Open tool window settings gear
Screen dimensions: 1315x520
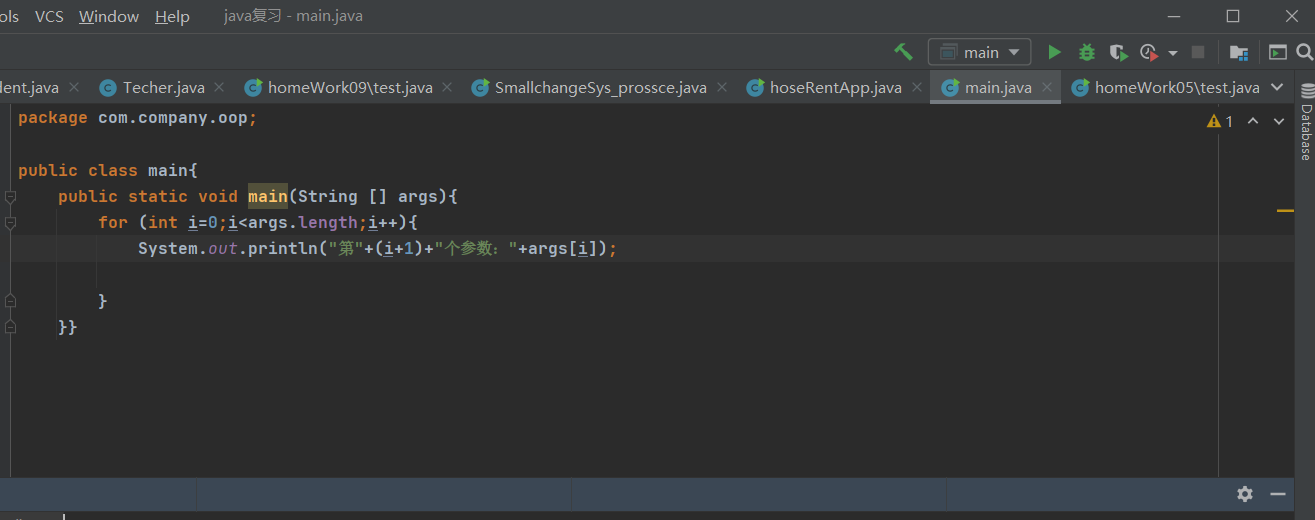pos(1245,494)
